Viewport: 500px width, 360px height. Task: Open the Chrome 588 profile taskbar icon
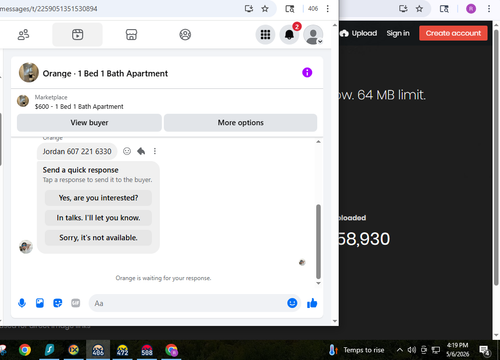click(147, 350)
